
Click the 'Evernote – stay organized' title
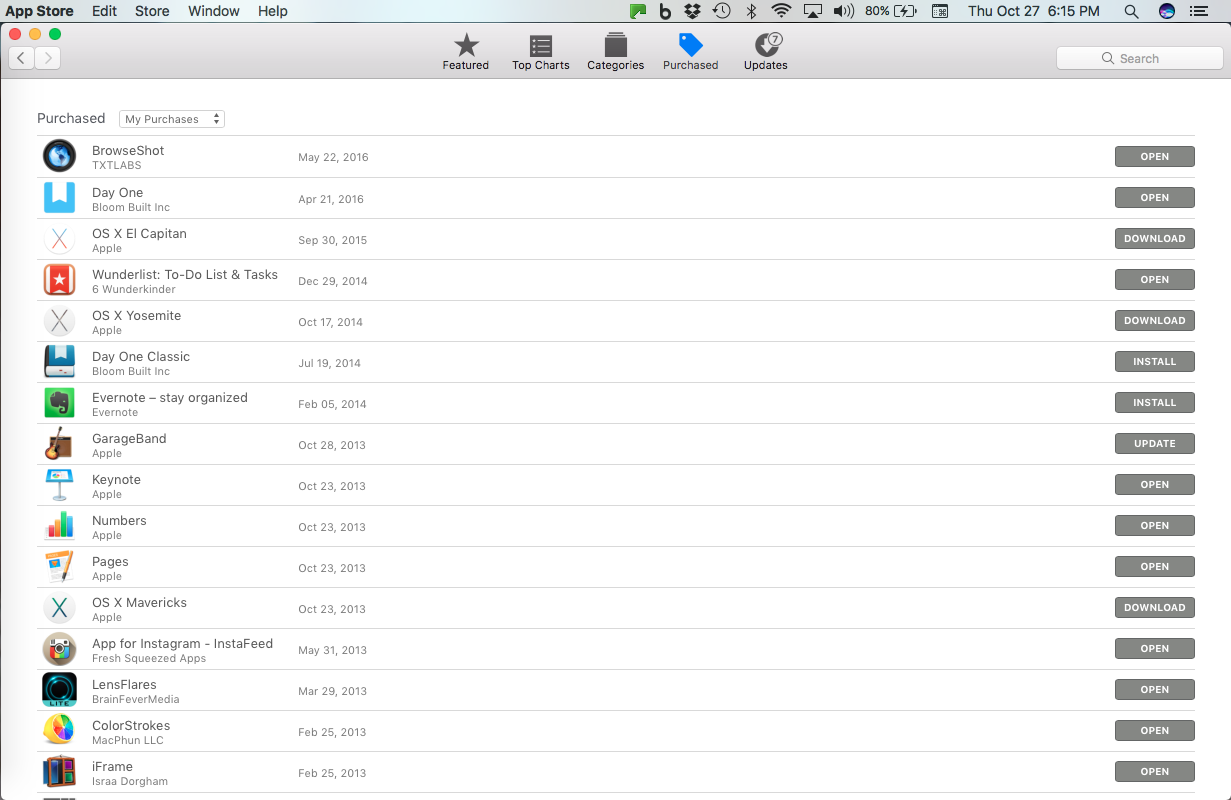[x=170, y=397]
